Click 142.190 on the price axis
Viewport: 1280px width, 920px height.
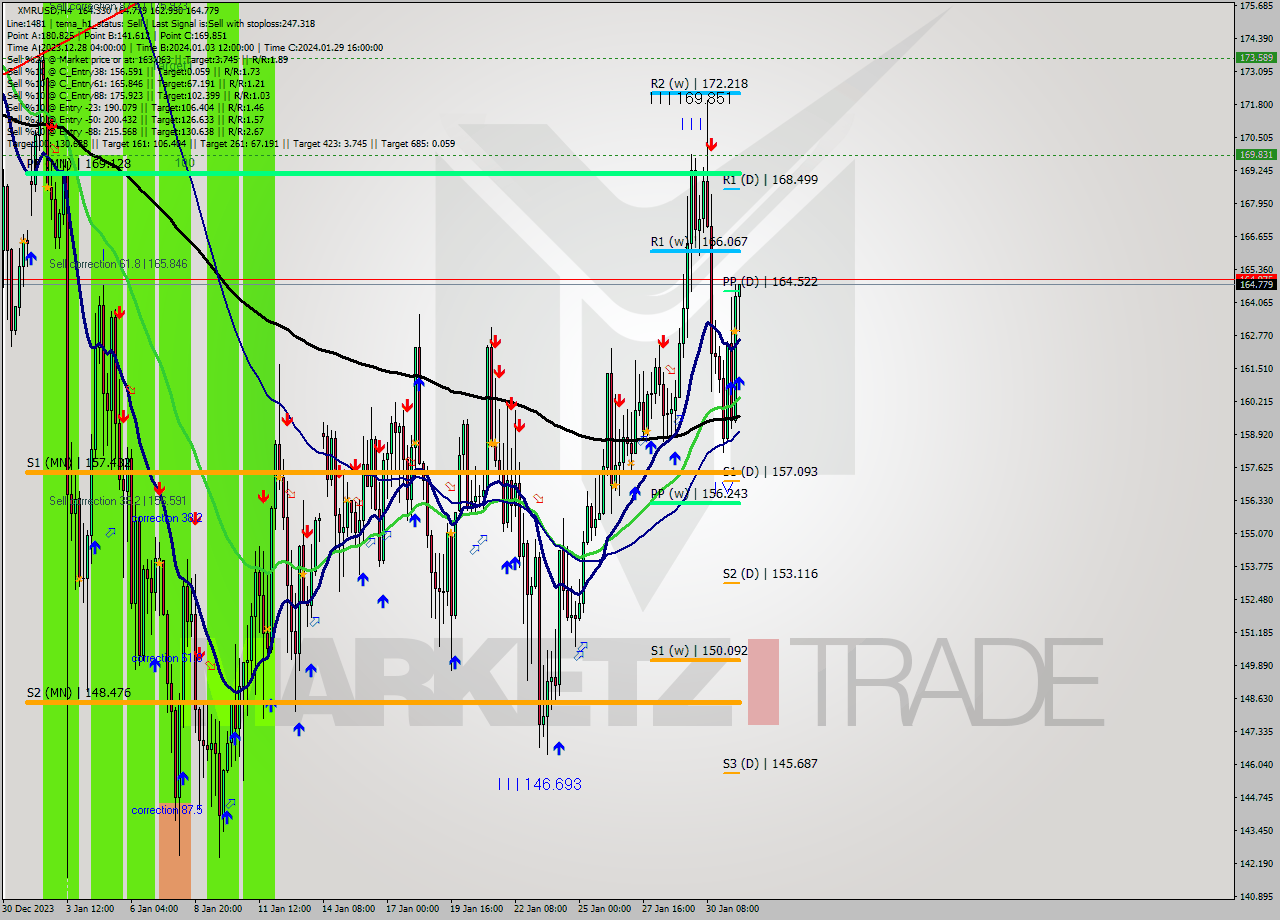pyautogui.click(x=1256, y=863)
